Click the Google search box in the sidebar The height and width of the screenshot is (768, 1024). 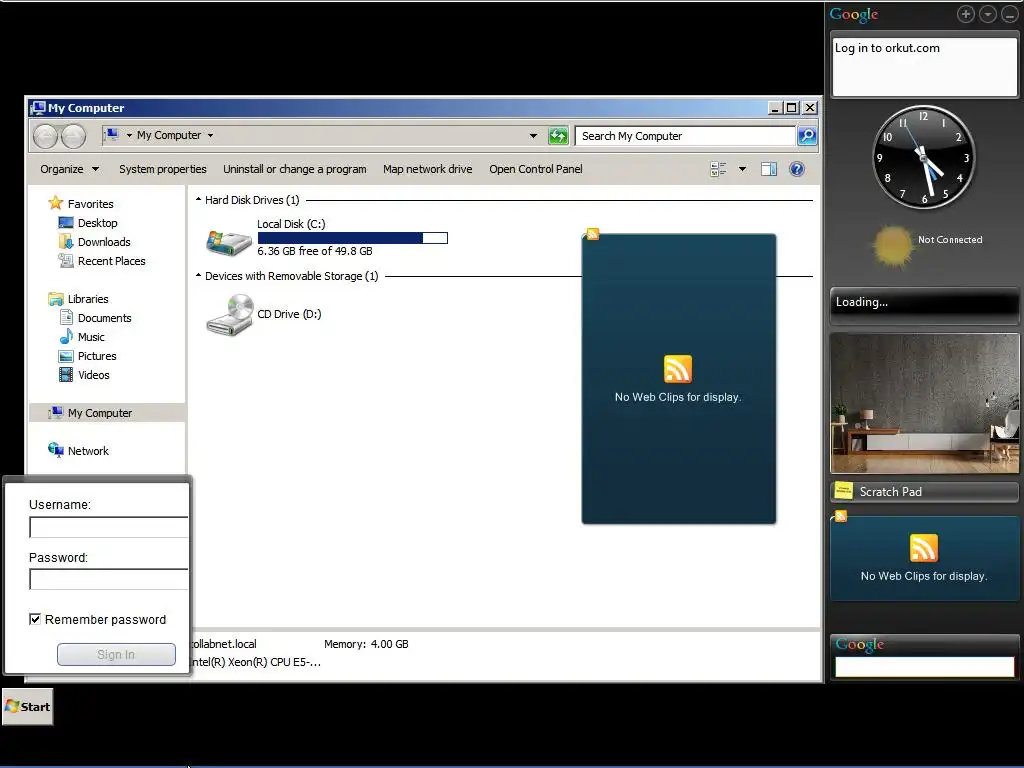pyautogui.click(x=924, y=667)
